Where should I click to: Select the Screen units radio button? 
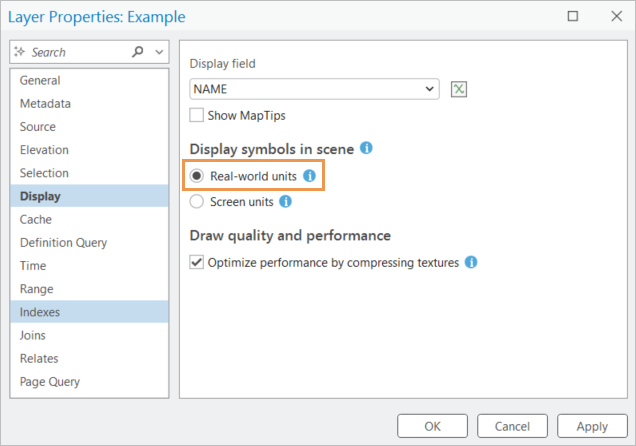[197, 201]
